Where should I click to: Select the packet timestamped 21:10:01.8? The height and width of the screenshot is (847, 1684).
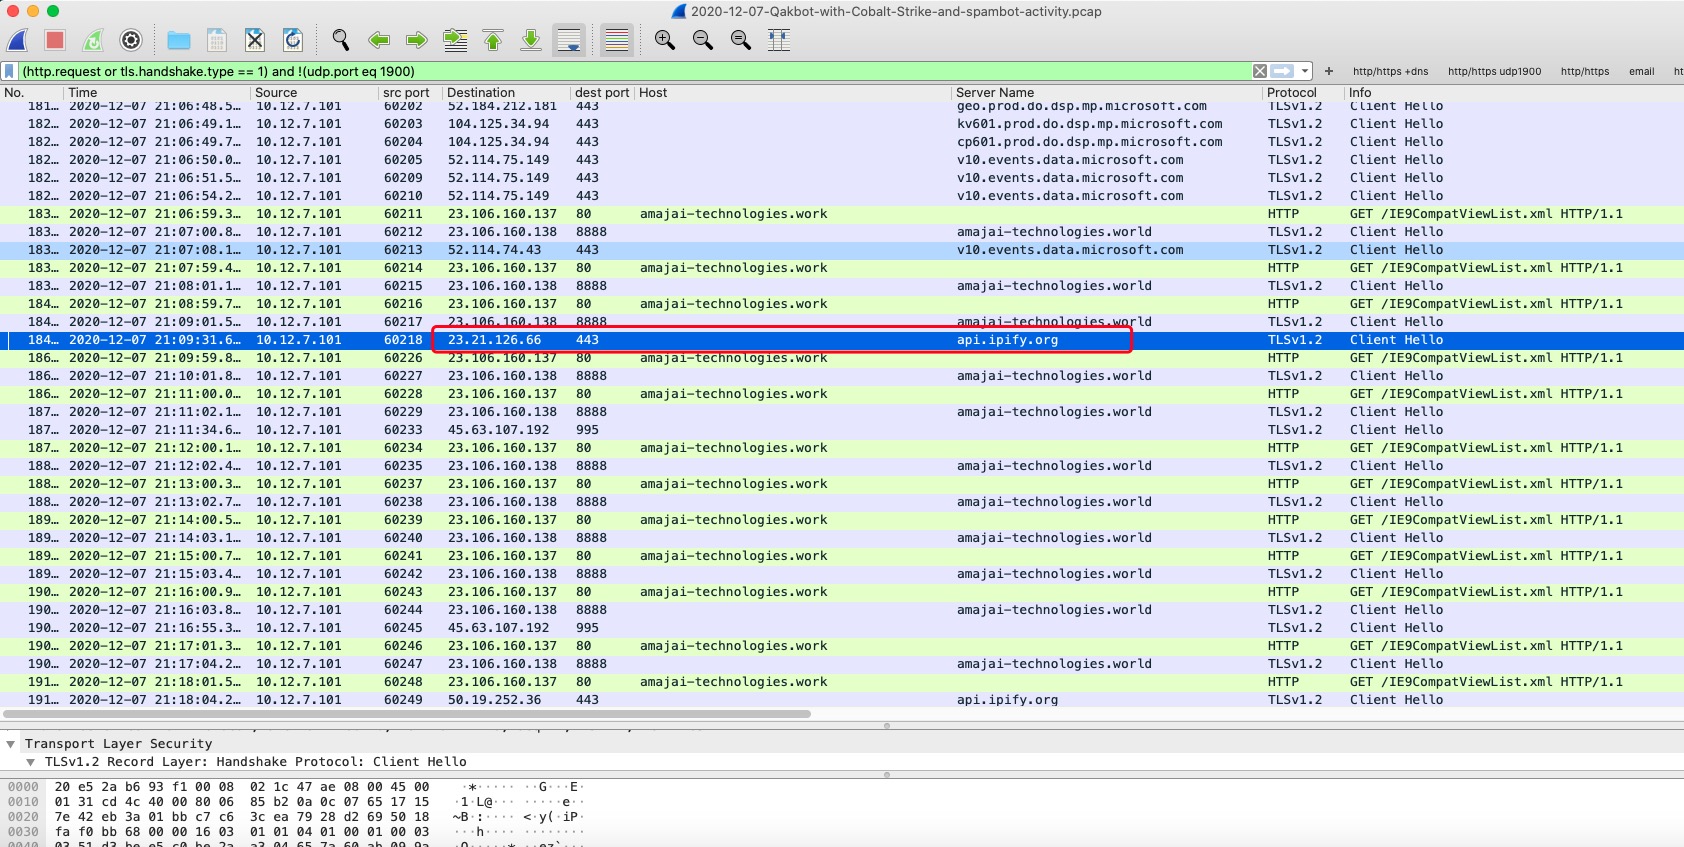point(842,376)
